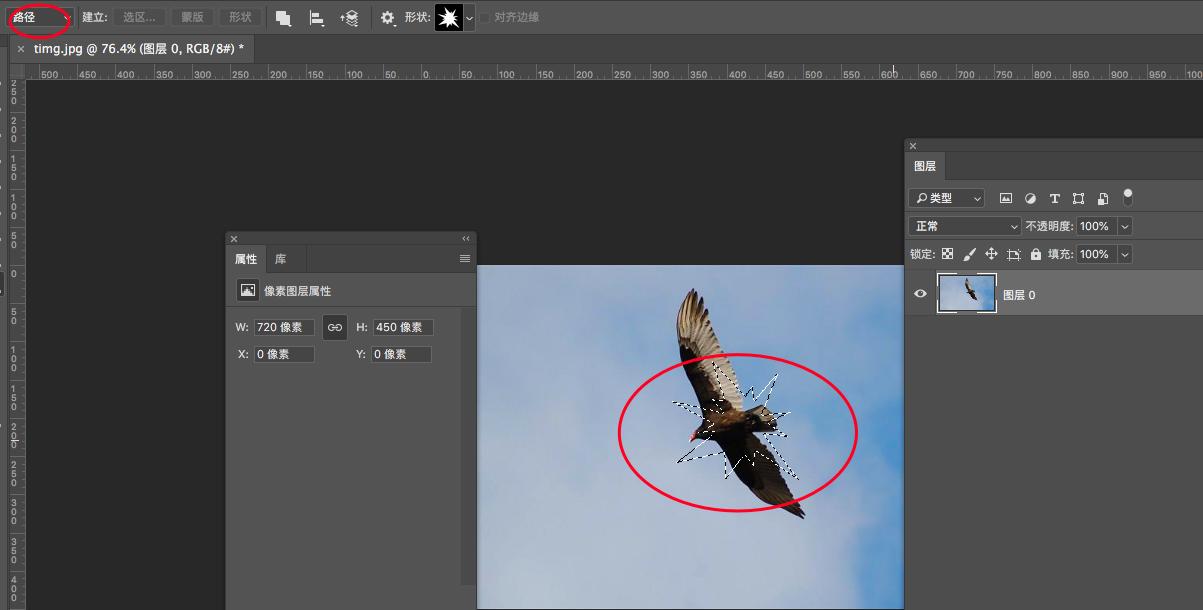Screen dimensions: 1203x610
Task: Select the timg.jpg document tab
Action: (x=138, y=48)
